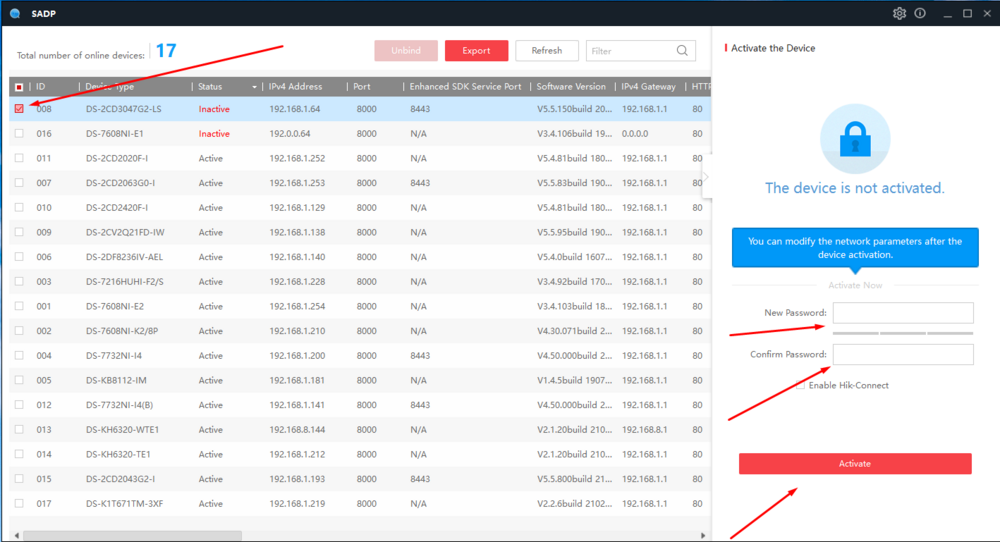This screenshot has width=1000, height=542.
Task: Click the Activate button
Action: 855,464
